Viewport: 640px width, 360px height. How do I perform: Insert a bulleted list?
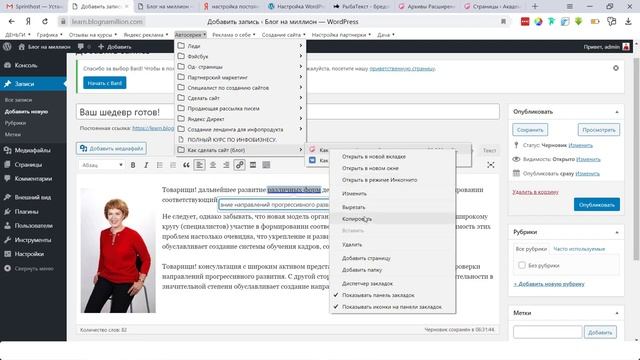click(160, 165)
